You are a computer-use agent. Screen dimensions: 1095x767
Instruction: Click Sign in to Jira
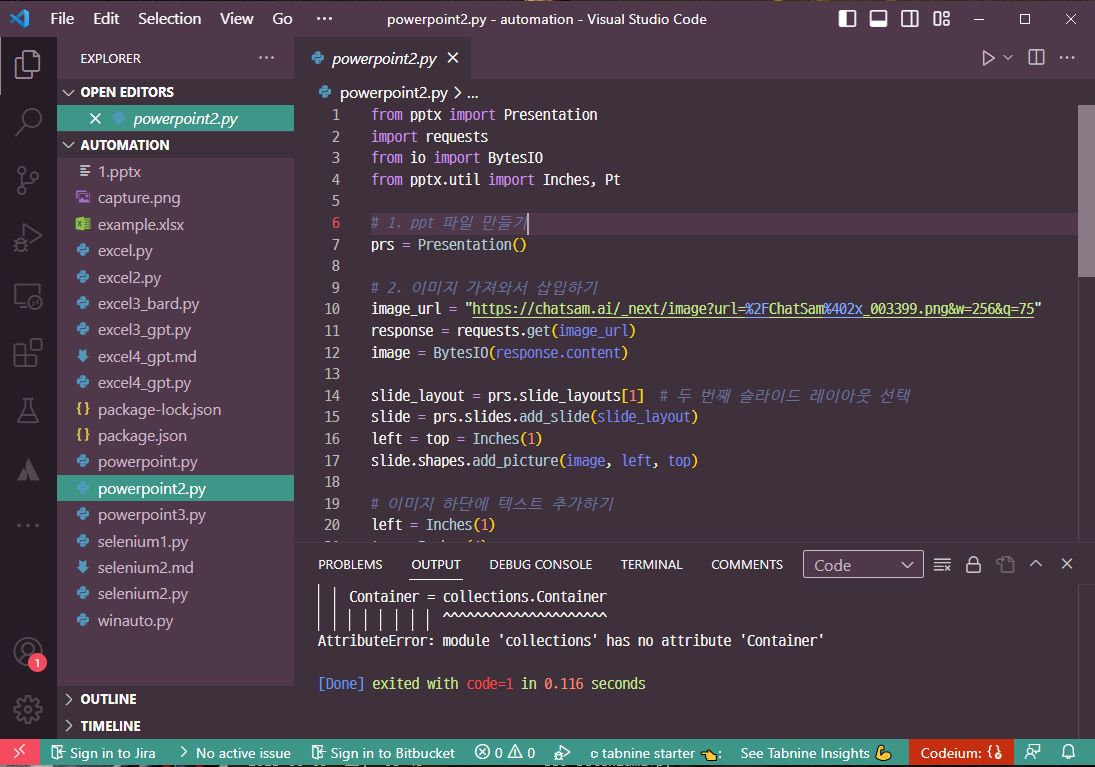click(103, 753)
